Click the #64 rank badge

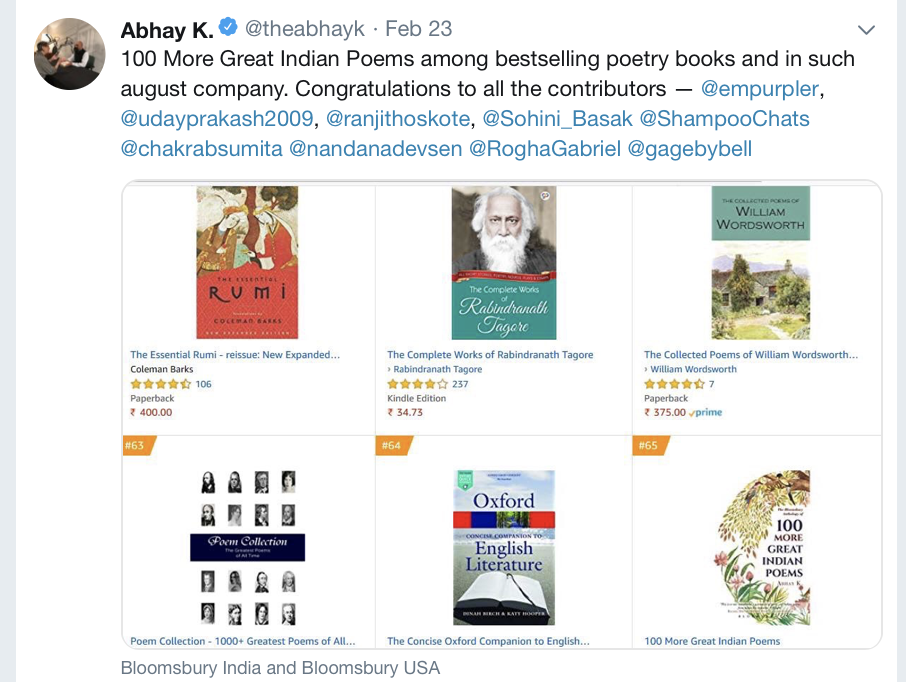point(390,445)
